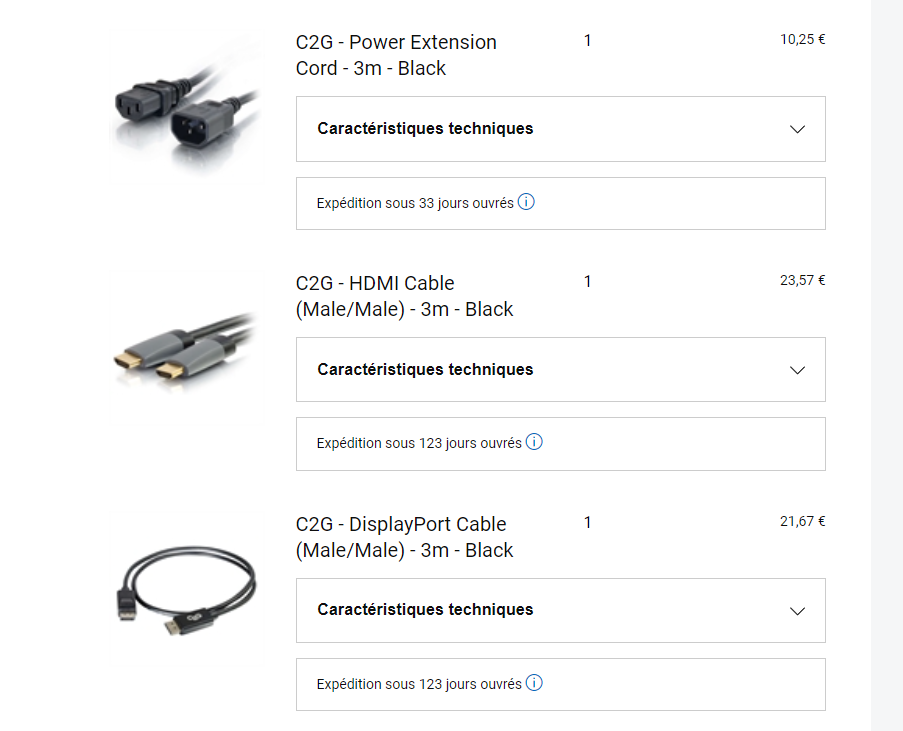903x731 pixels.
Task: Click the 10,25 € price
Action: 802,40
